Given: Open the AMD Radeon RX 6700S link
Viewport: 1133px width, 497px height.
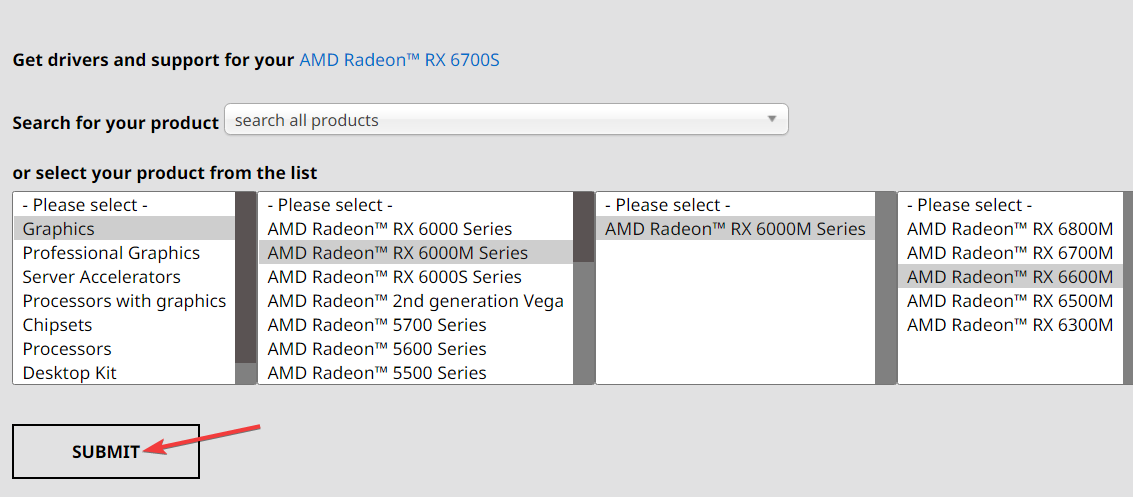Looking at the screenshot, I should 399,60.
